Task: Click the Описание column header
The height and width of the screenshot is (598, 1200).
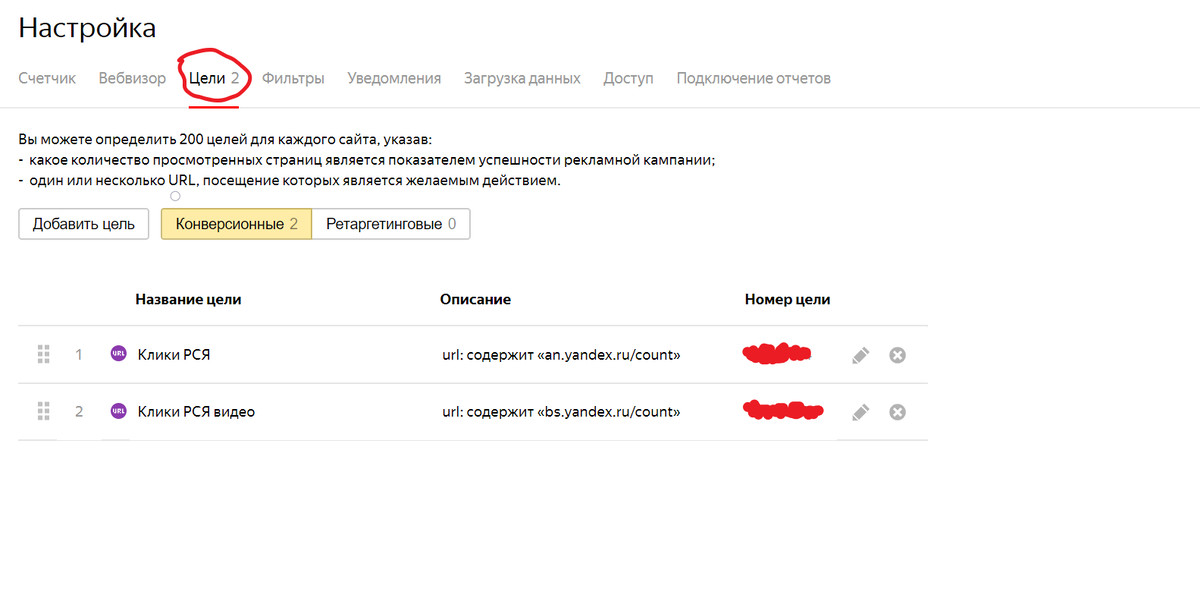Action: 475,299
